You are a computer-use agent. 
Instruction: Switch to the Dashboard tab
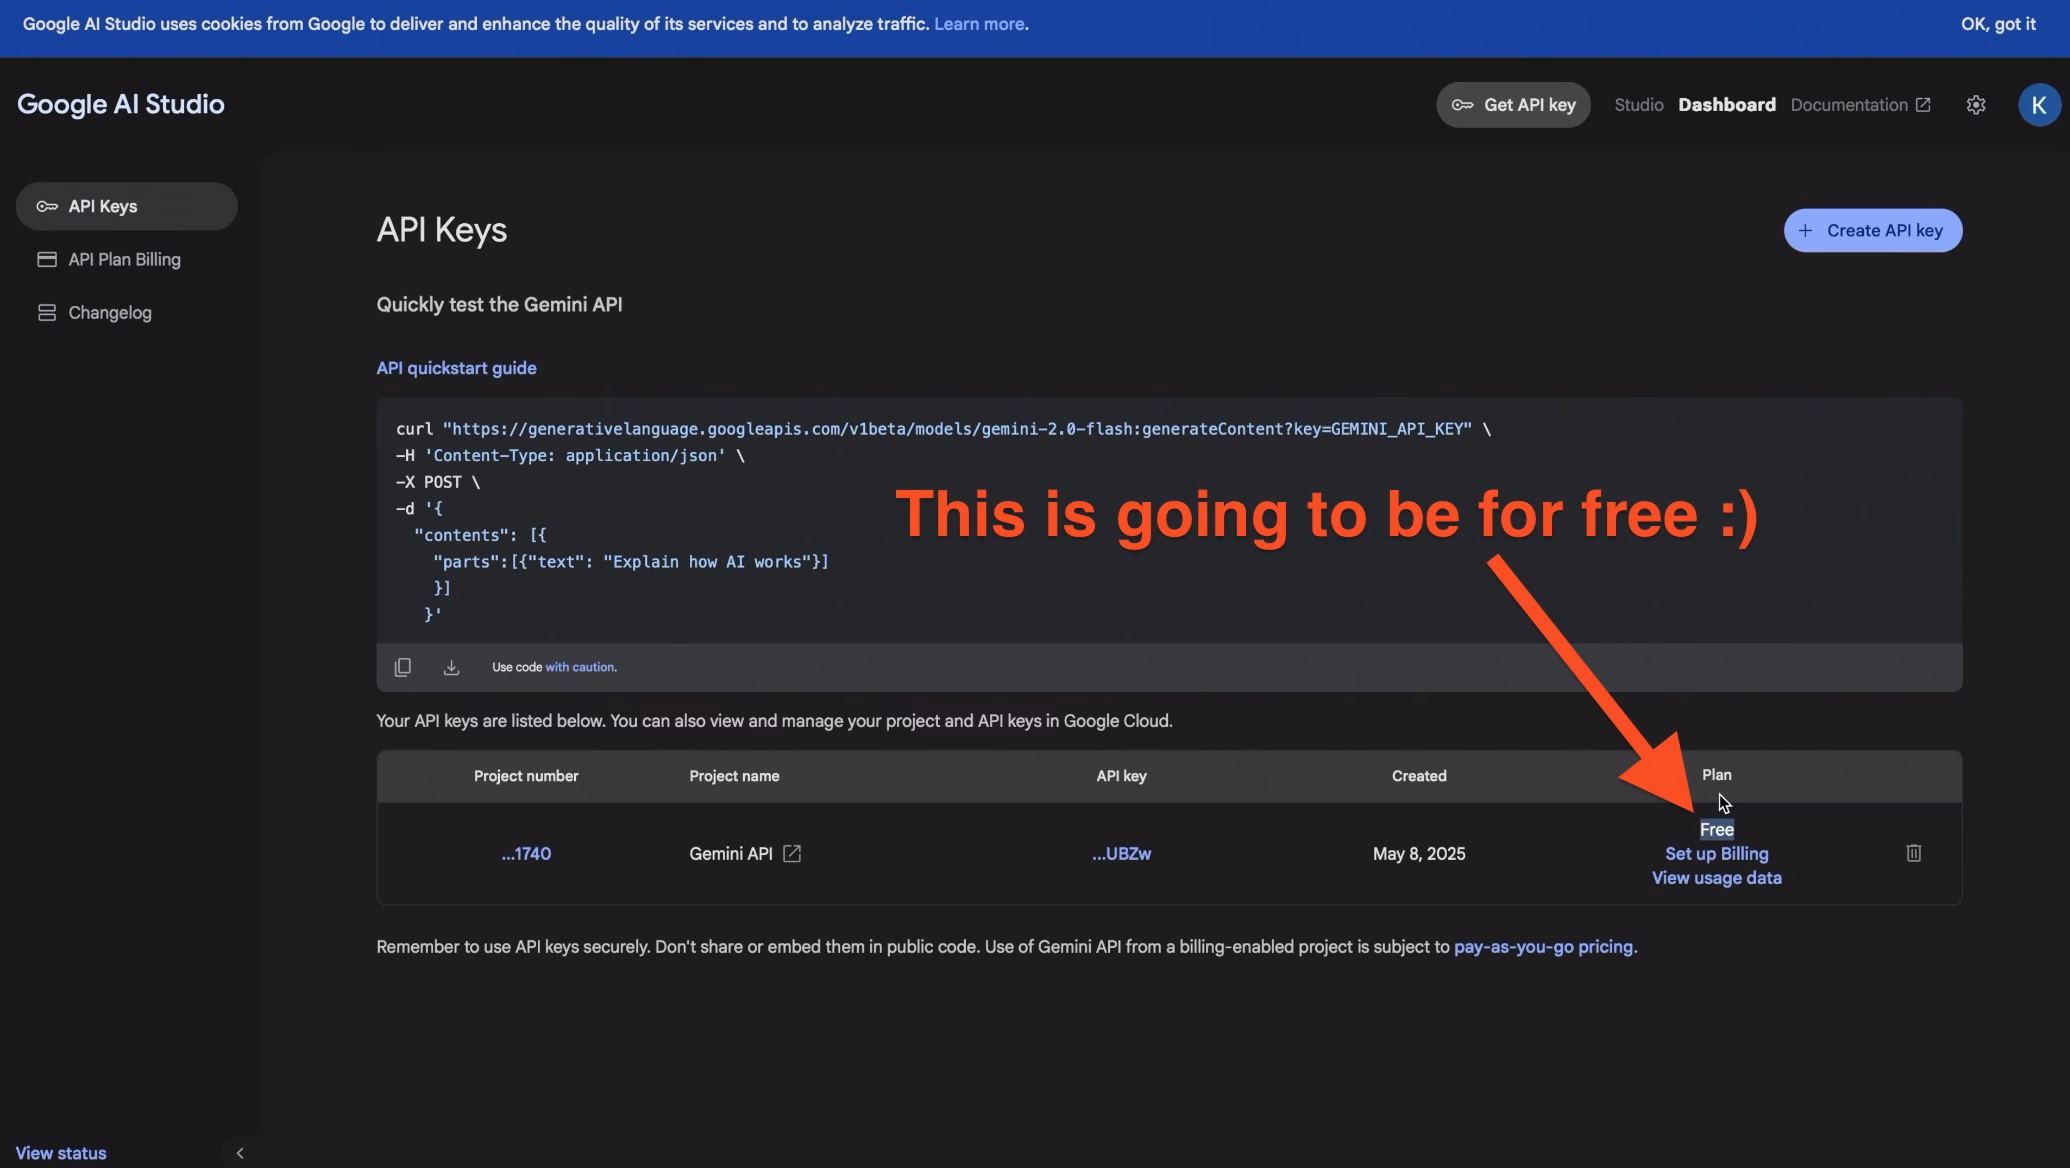coord(1726,105)
